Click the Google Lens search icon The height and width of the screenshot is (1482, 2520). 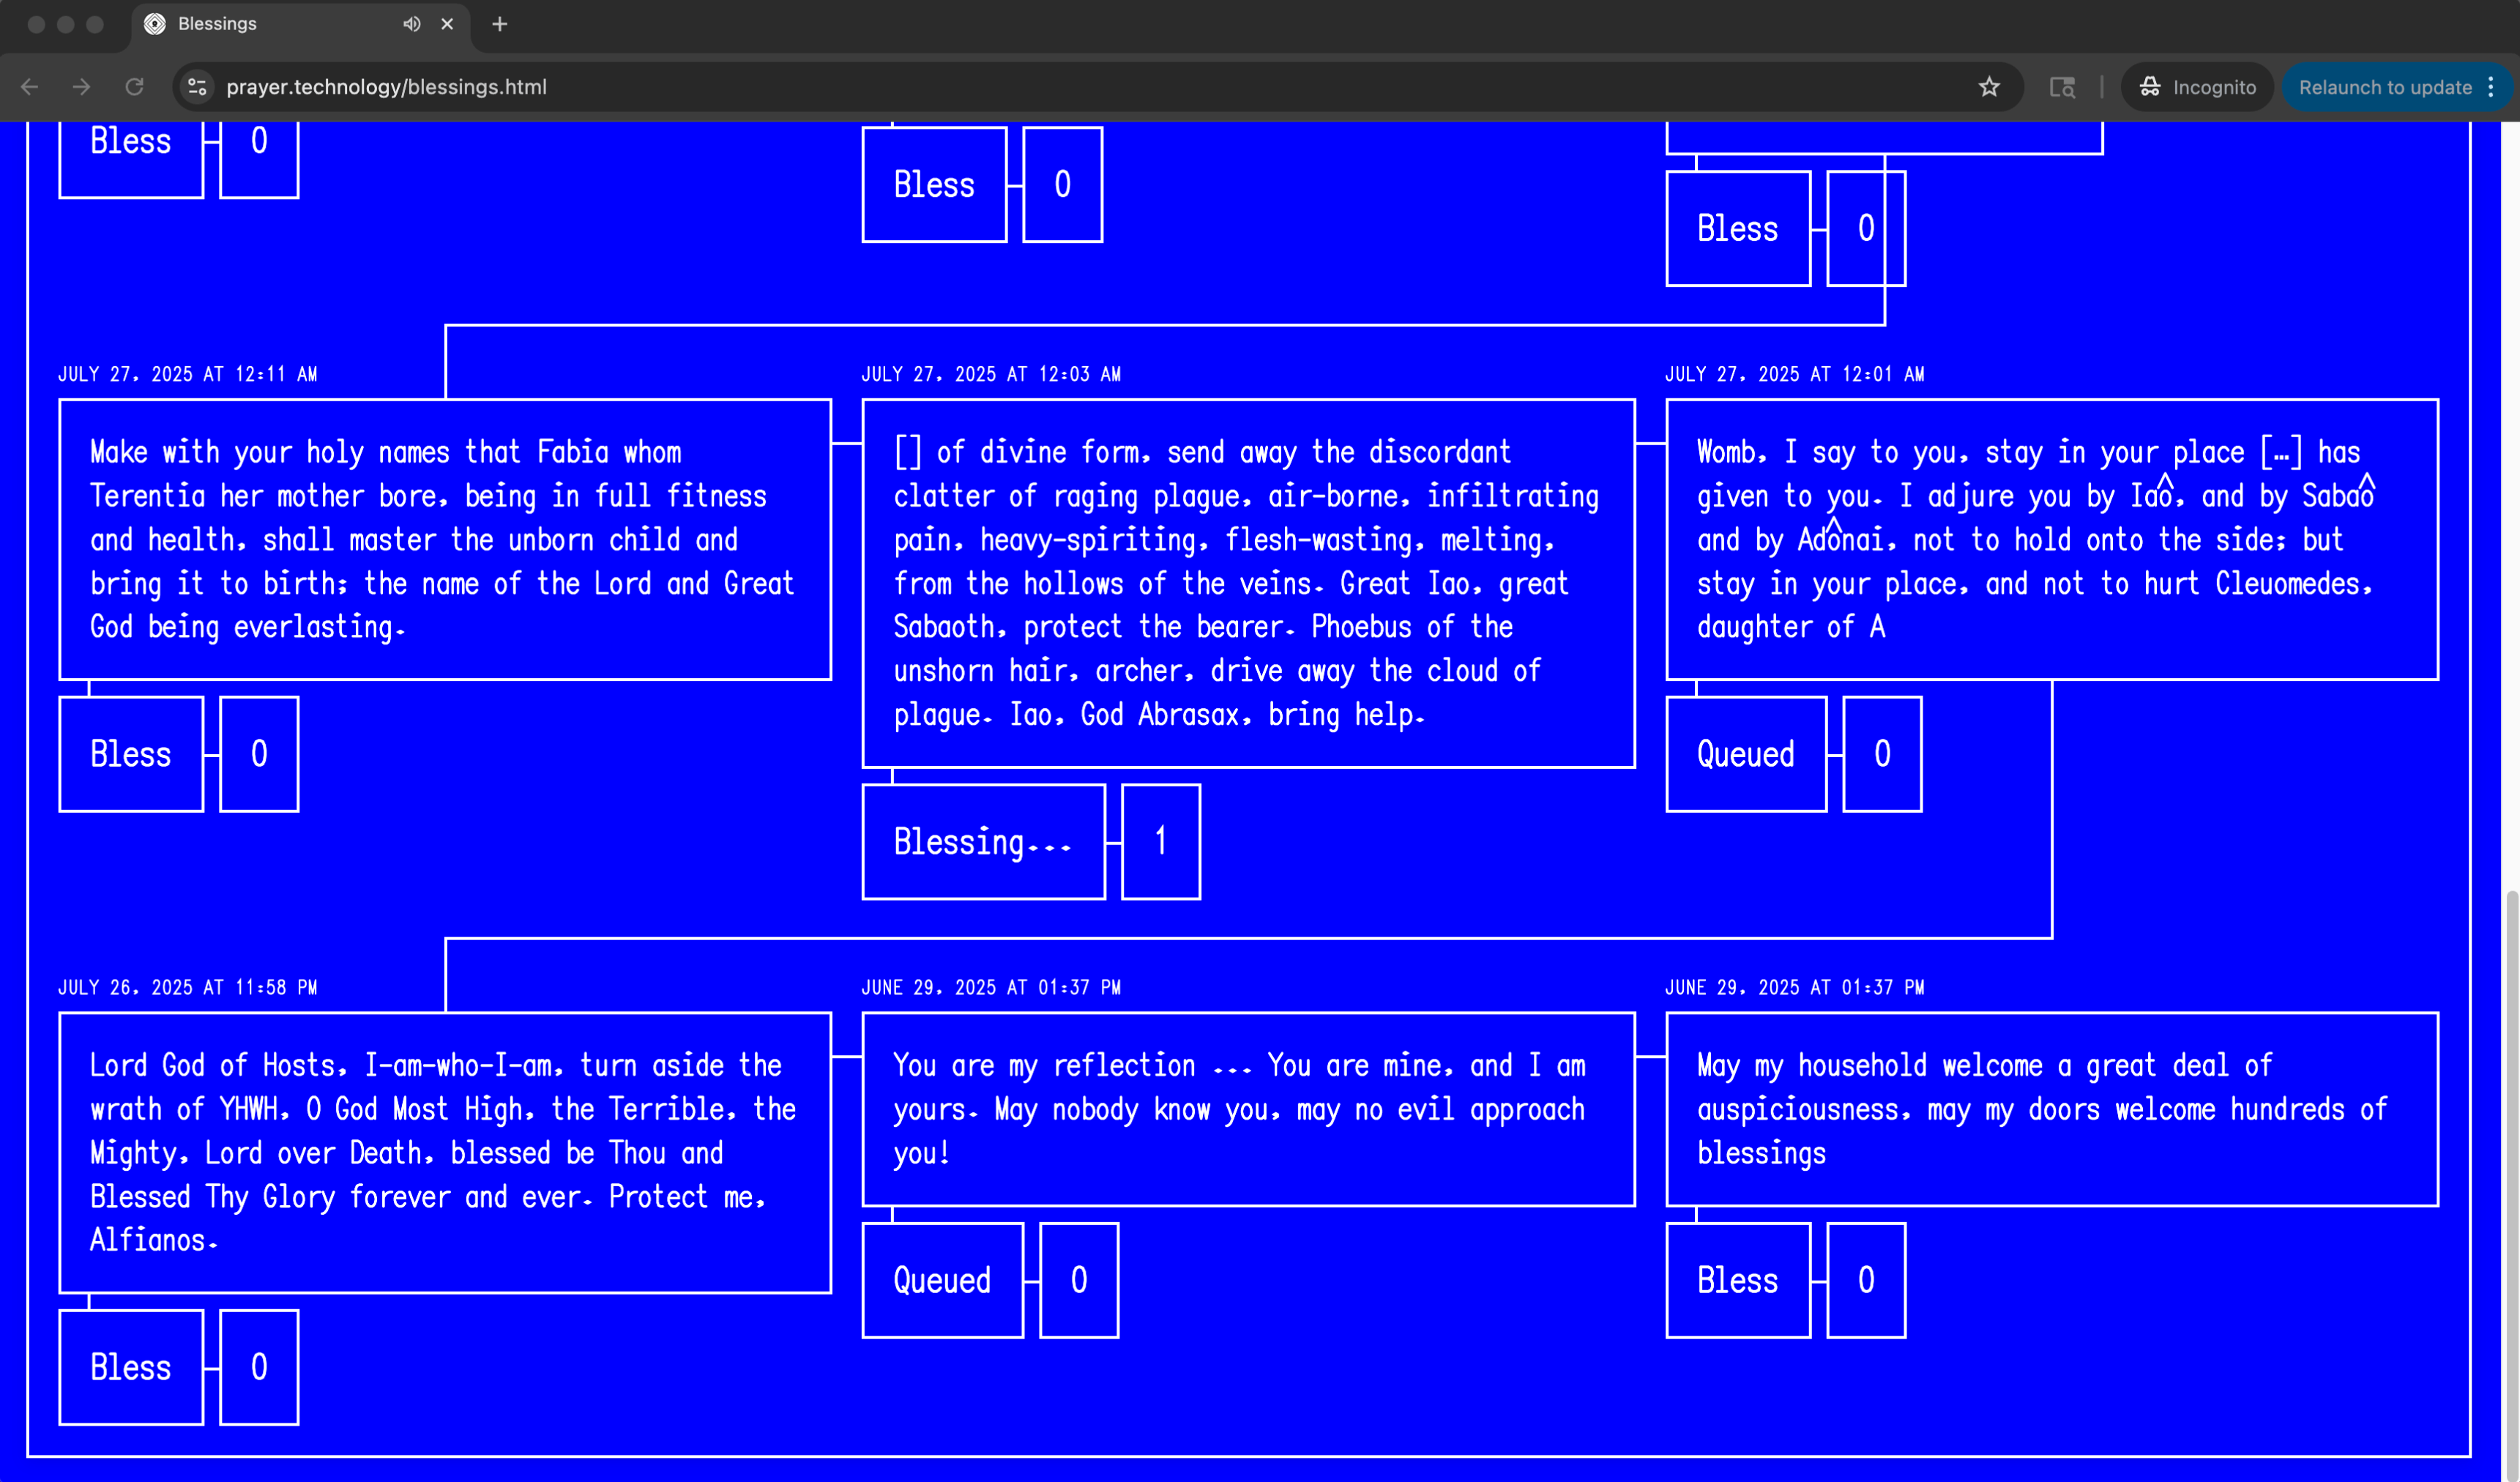pos(2062,87)
